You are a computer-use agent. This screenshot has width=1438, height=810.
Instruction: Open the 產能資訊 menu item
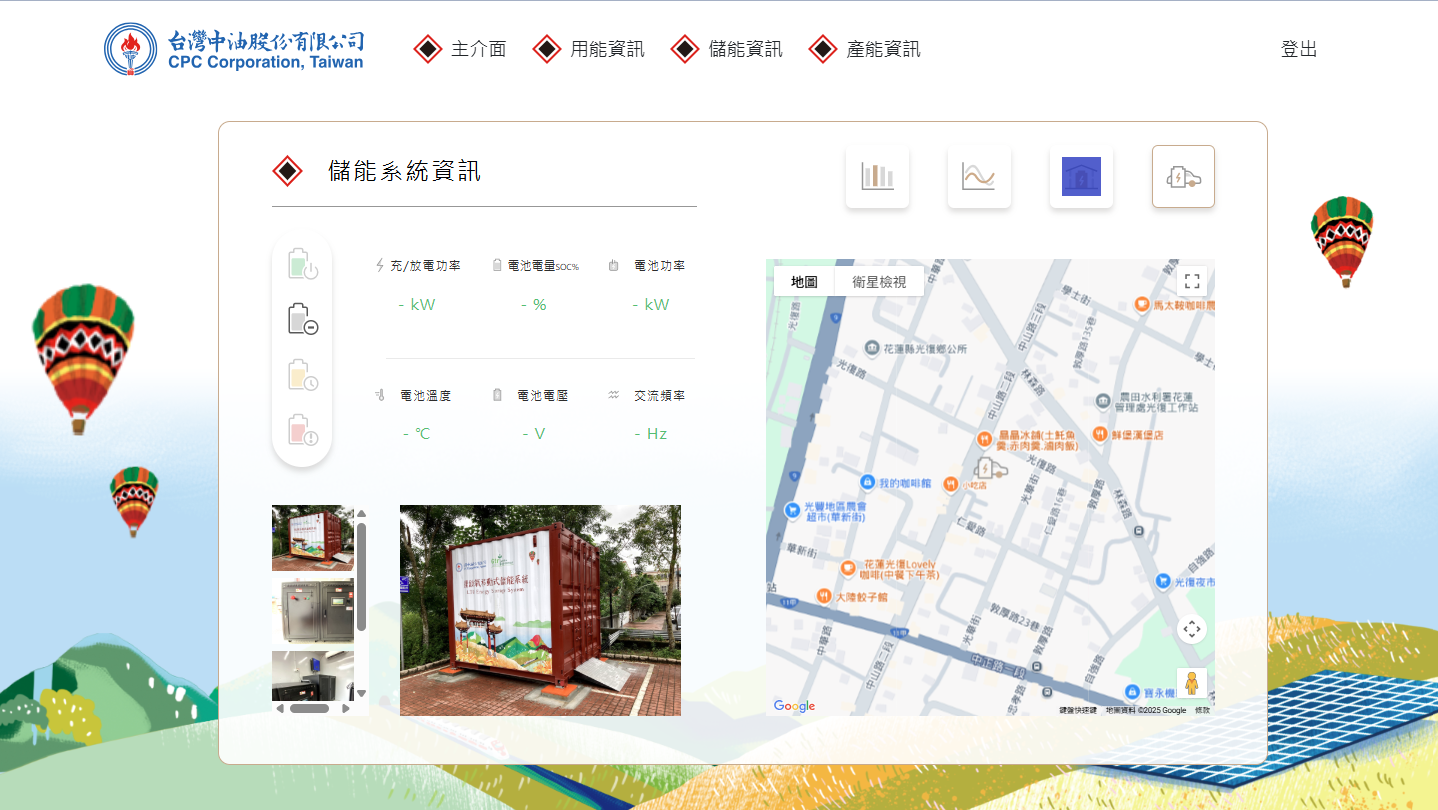(882, 49)
